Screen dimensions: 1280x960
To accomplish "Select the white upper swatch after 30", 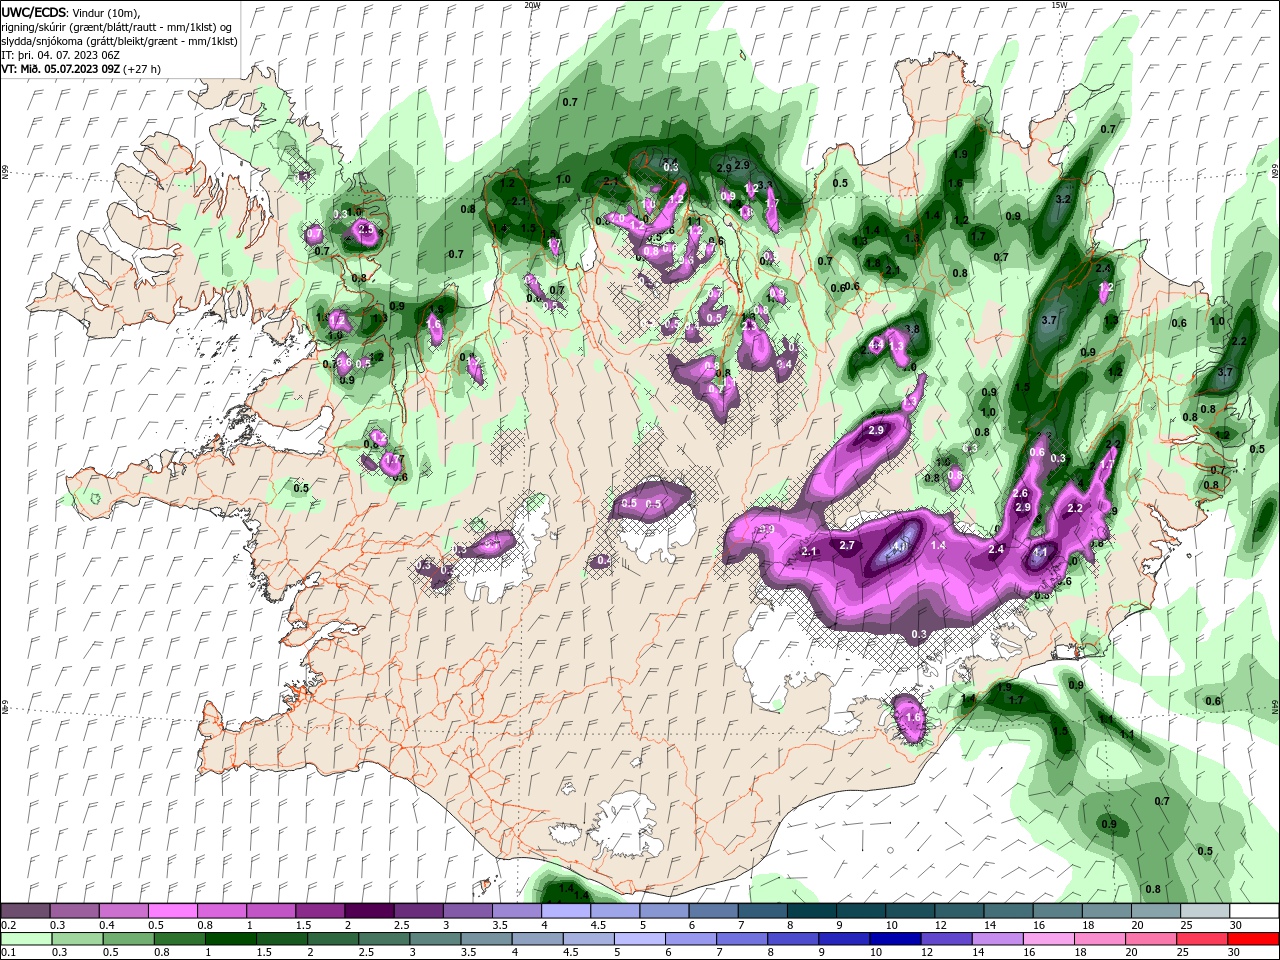I will (1254, 911).
